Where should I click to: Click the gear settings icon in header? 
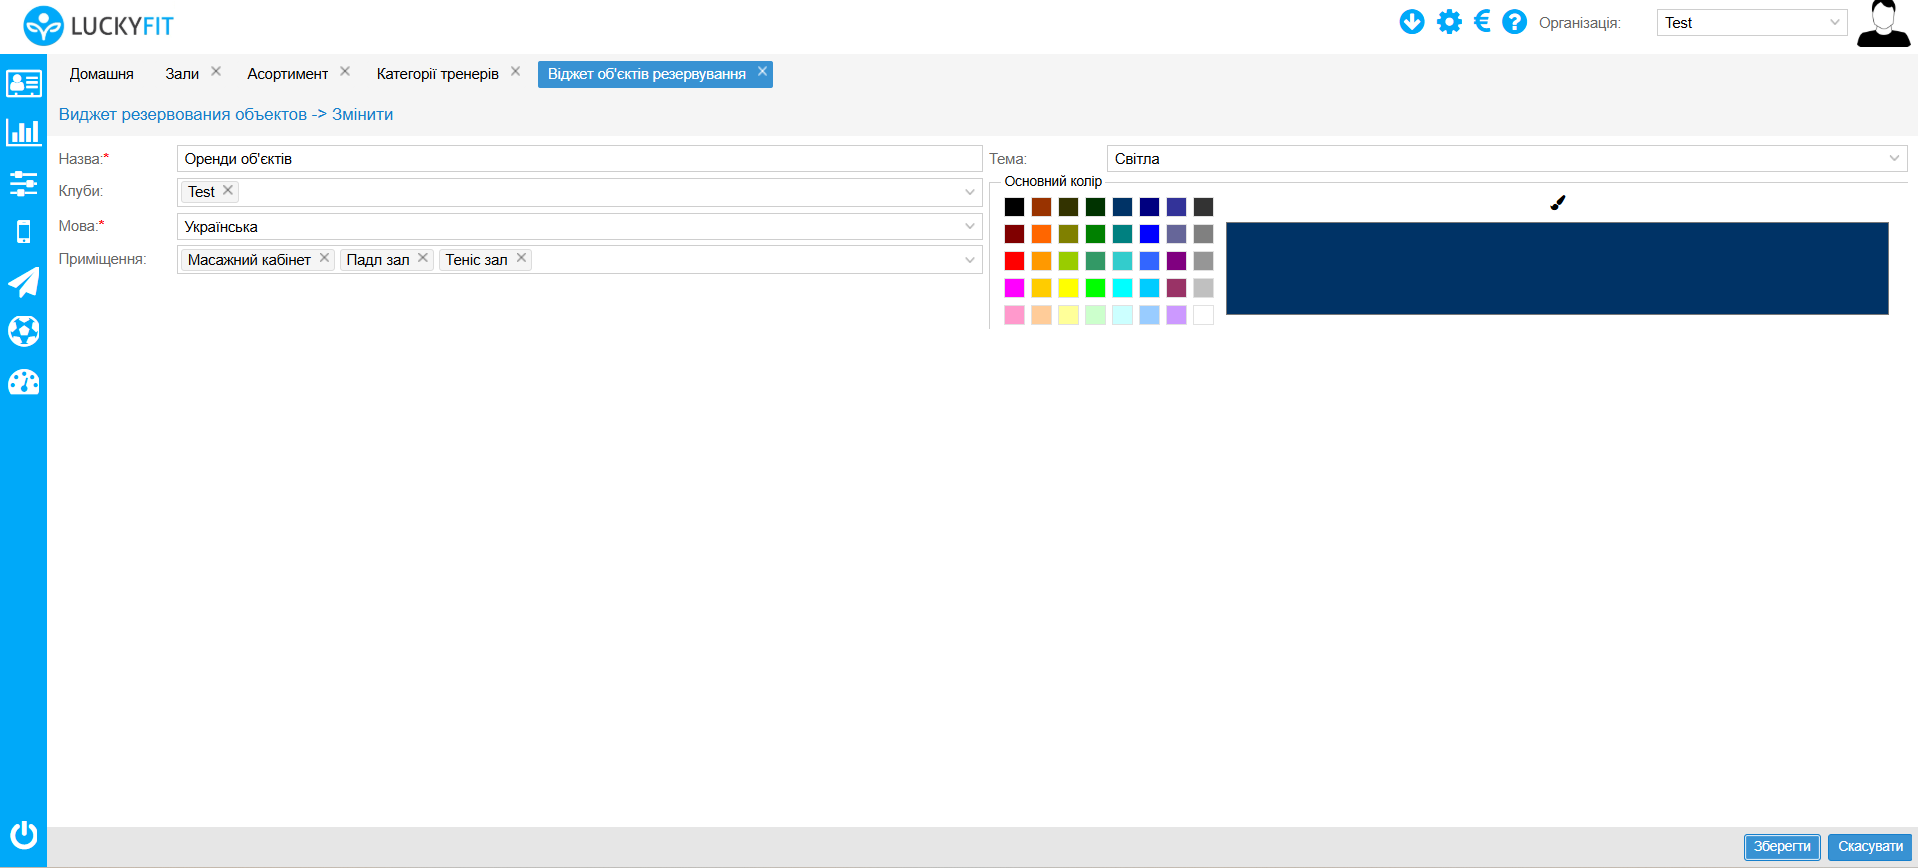(x=1449, y=22)
